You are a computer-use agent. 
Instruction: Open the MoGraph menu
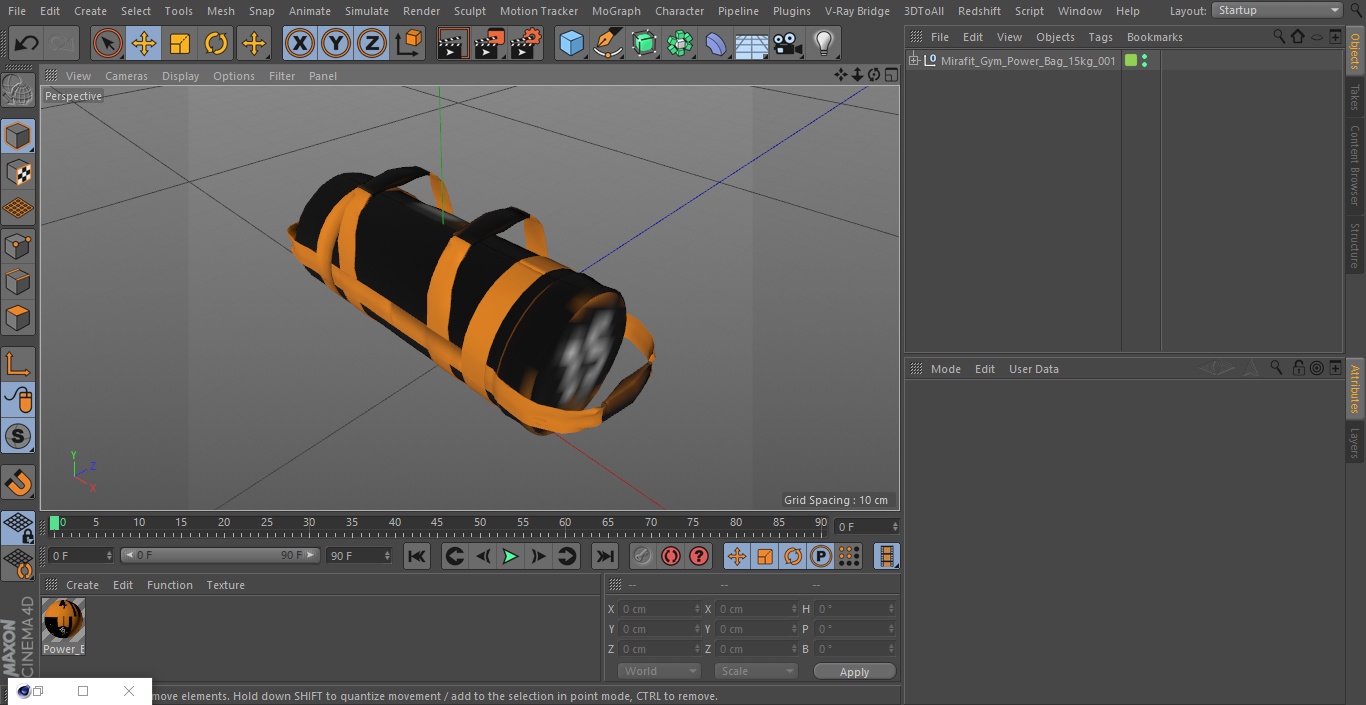616,11
